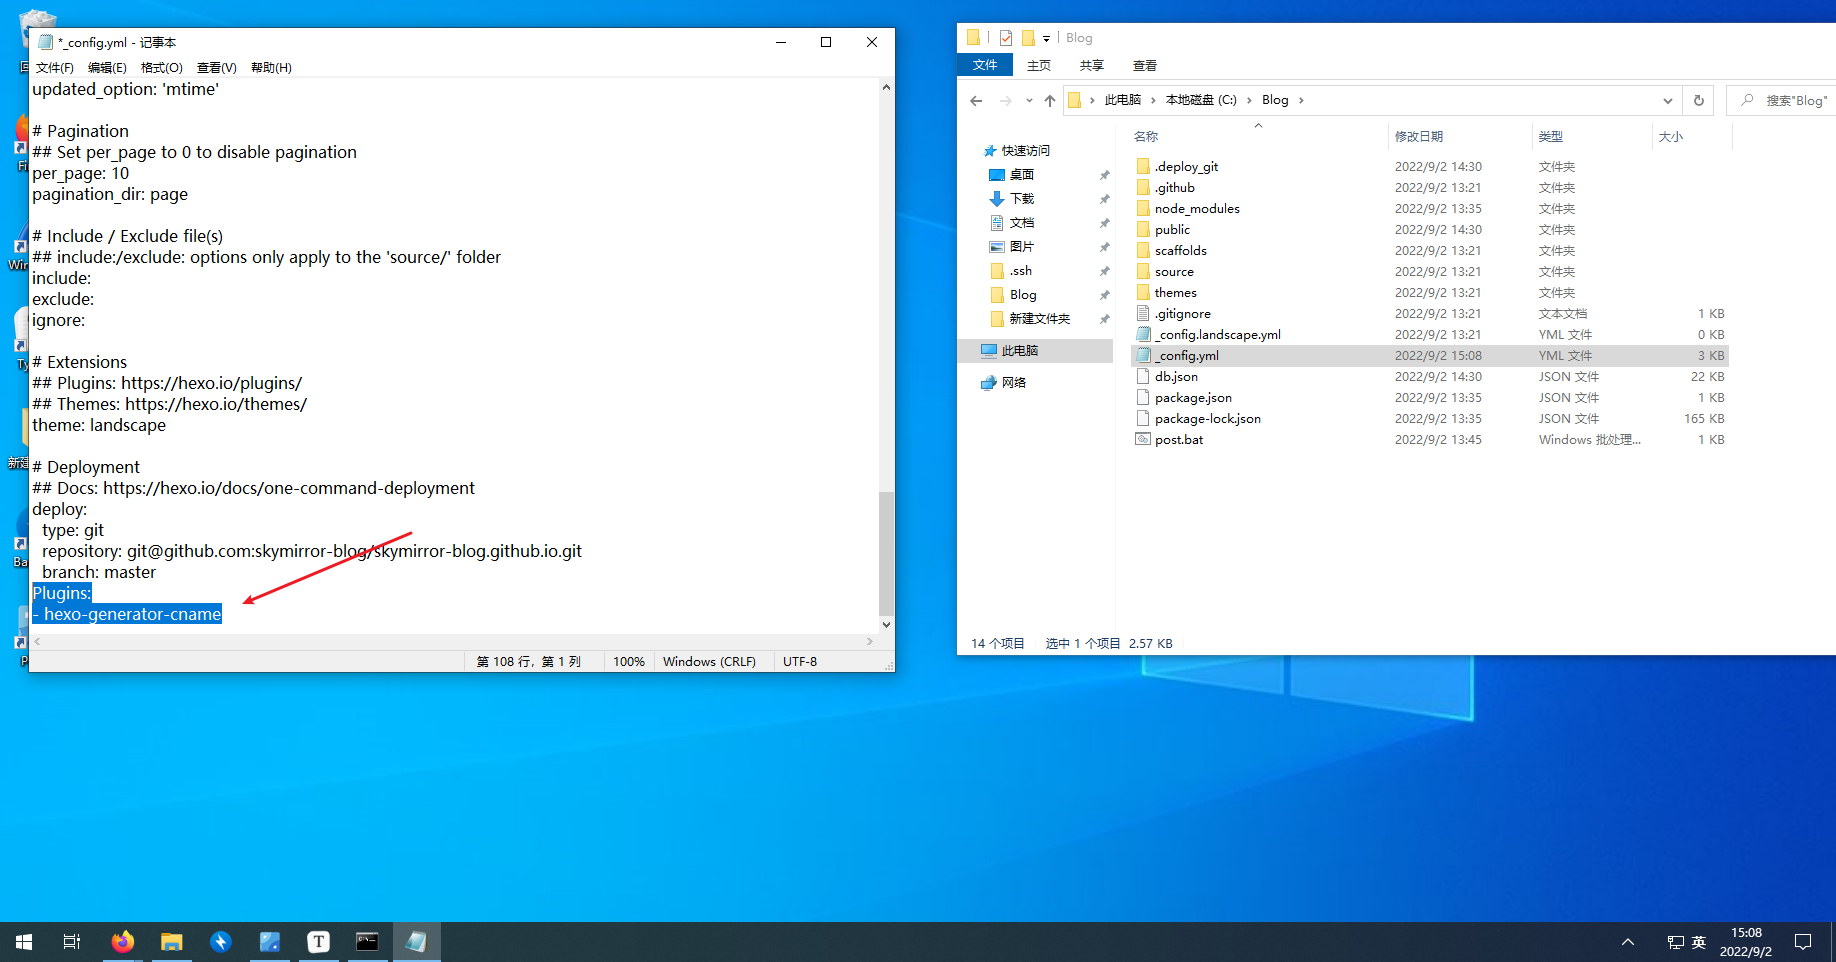Click the _config.yml file name
The height and width of the screenshot is (962, 1836).
[1187, 356]
